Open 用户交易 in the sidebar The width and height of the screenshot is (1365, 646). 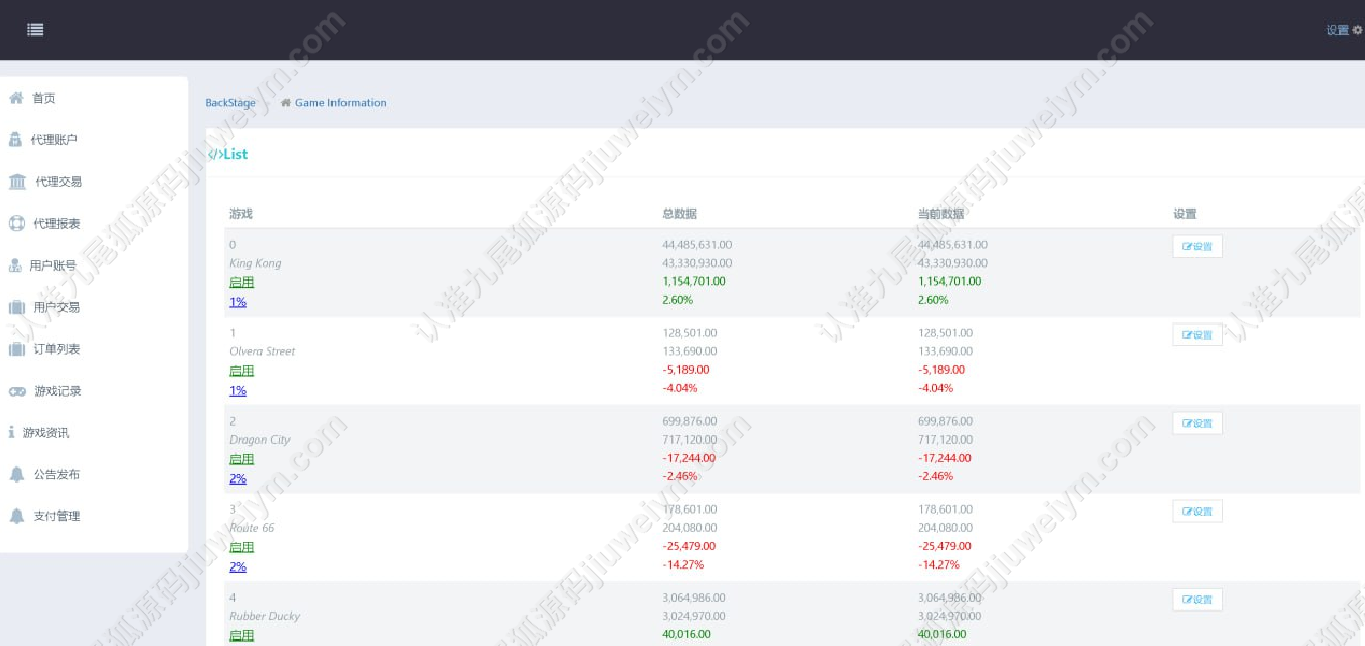pos(56,308)
